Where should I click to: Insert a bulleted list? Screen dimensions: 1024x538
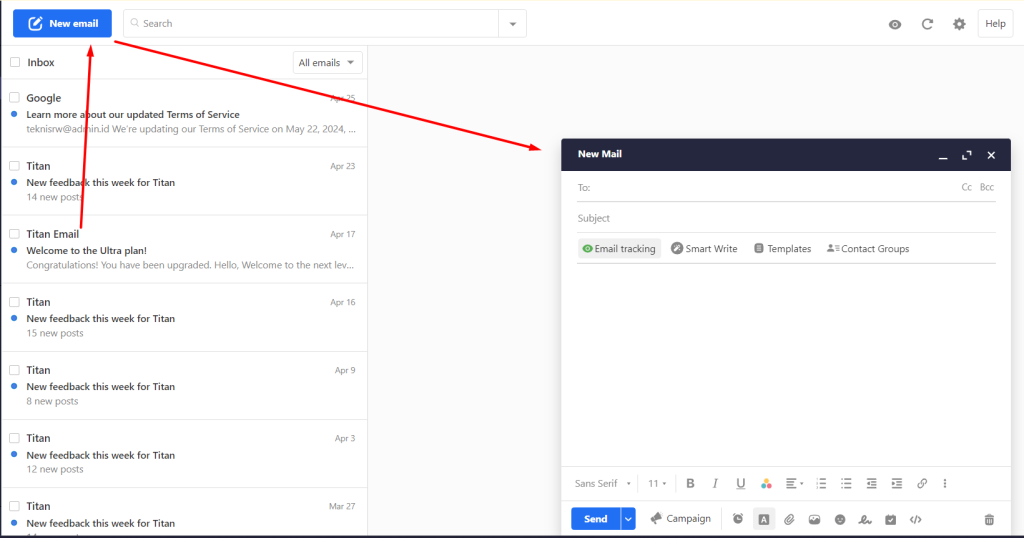click(x=846, y=484)
